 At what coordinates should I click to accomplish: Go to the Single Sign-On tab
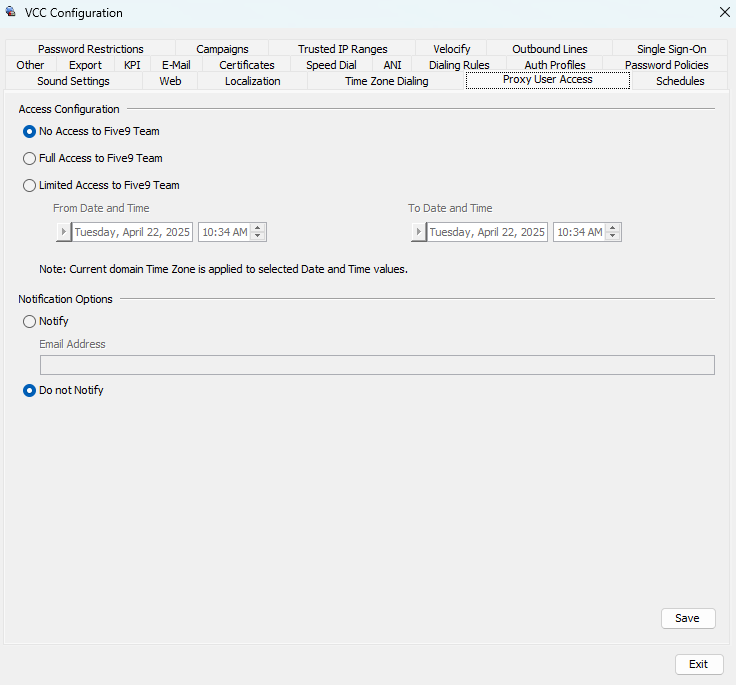(671, 49)
